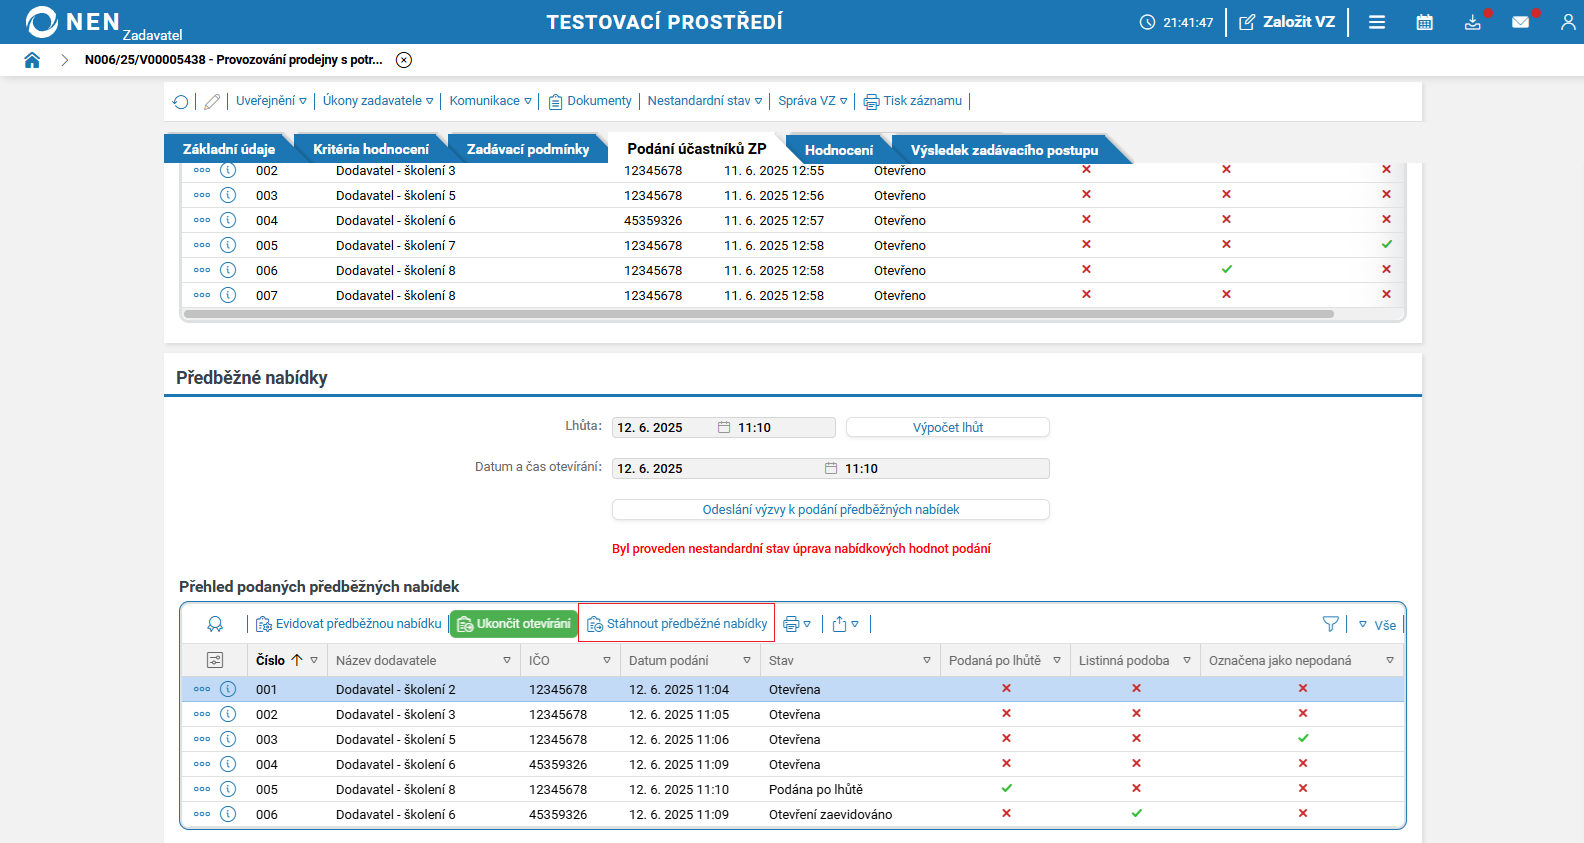Click the Ukončit otevírání button
Viewport: 1584px width, 843px height.
[513, 624]
